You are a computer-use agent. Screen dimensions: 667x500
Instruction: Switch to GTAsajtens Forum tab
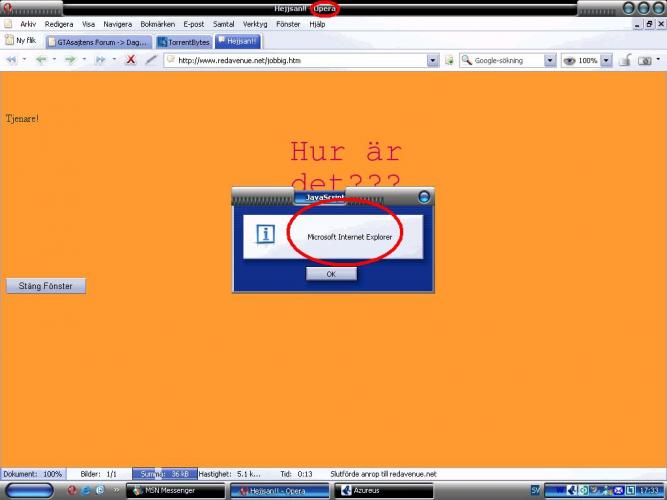[x=99, y=42]
